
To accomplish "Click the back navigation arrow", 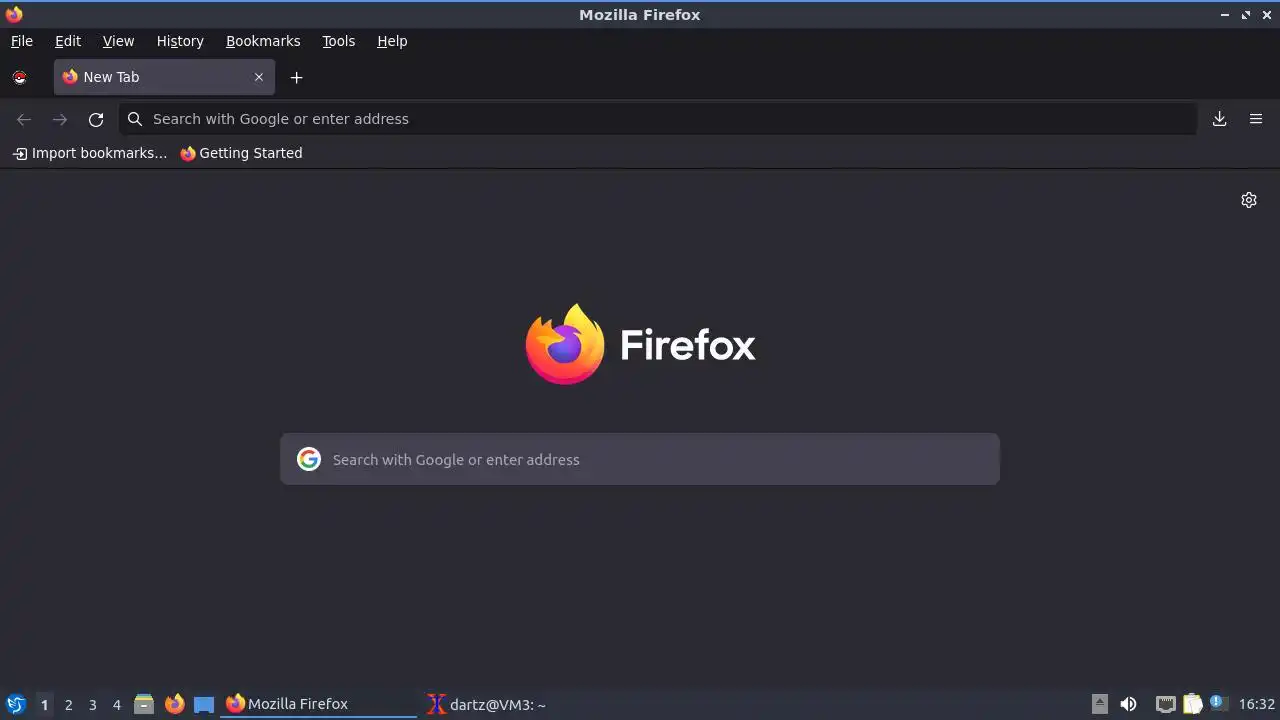I will [x=24, y=119].
